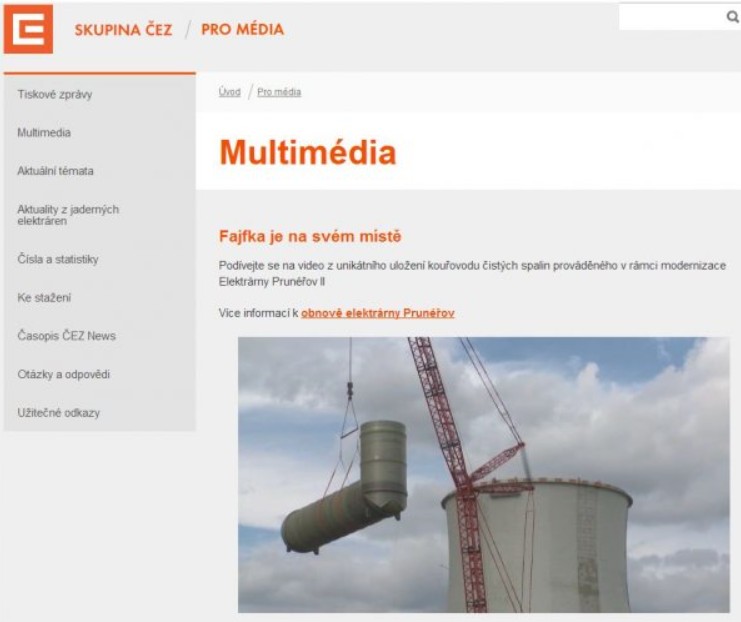The height and width of the screenshot is (622, 741).
Task: Open Aktuality z jaderných elektráren
Action: pos(68,215)
